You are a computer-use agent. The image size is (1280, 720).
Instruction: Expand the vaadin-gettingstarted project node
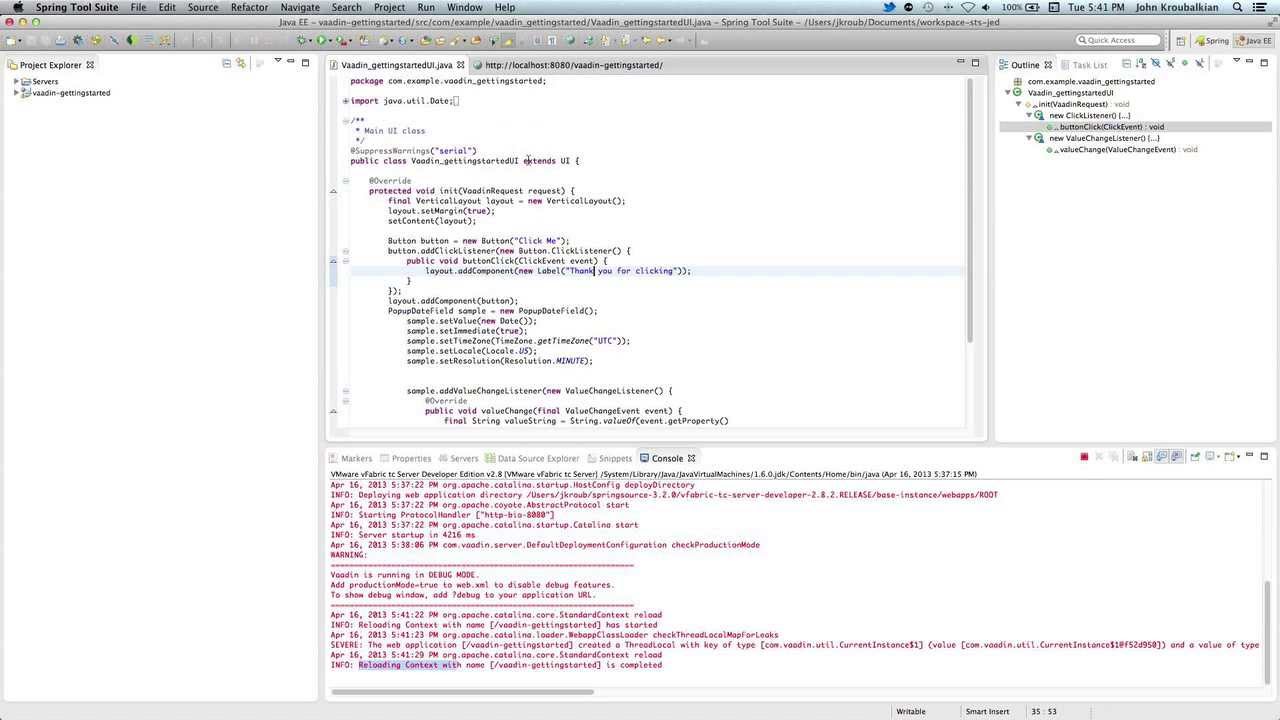point(16,93)
